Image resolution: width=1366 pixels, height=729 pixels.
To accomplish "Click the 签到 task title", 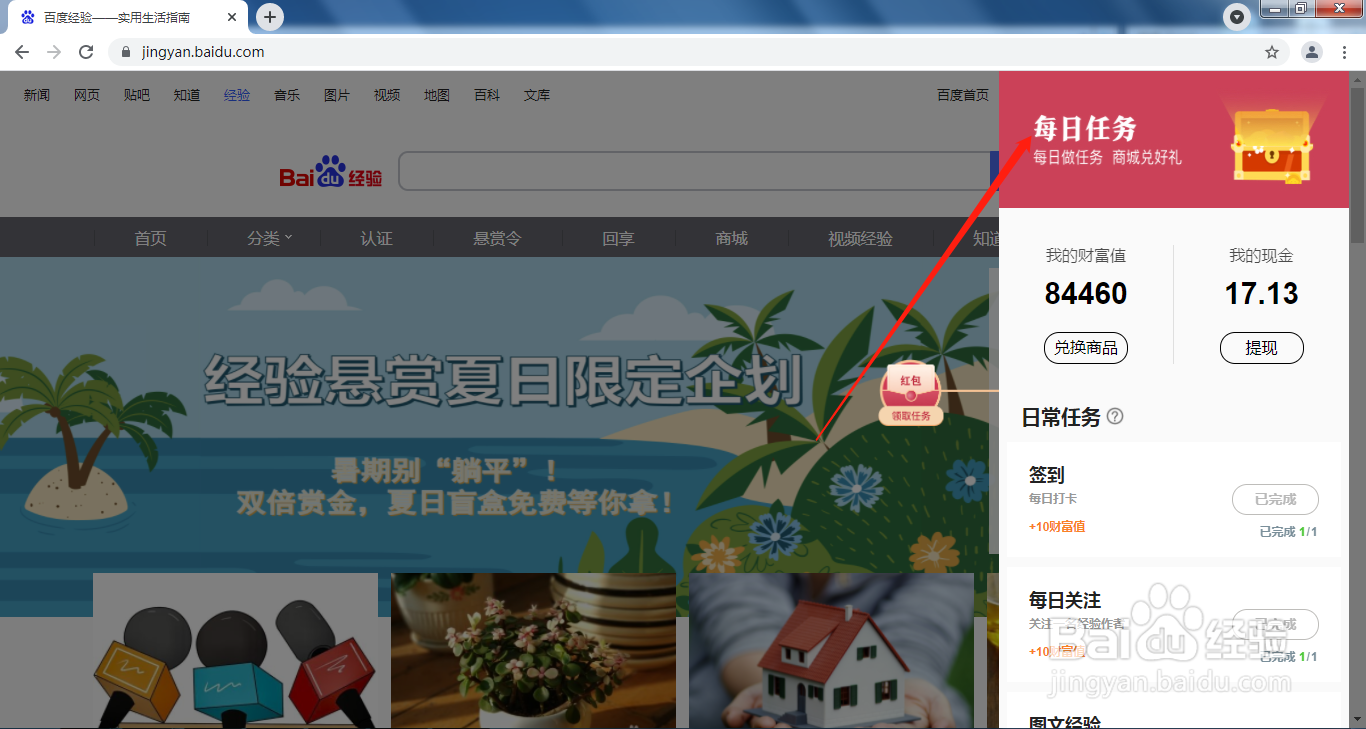I will (1047, 475).
